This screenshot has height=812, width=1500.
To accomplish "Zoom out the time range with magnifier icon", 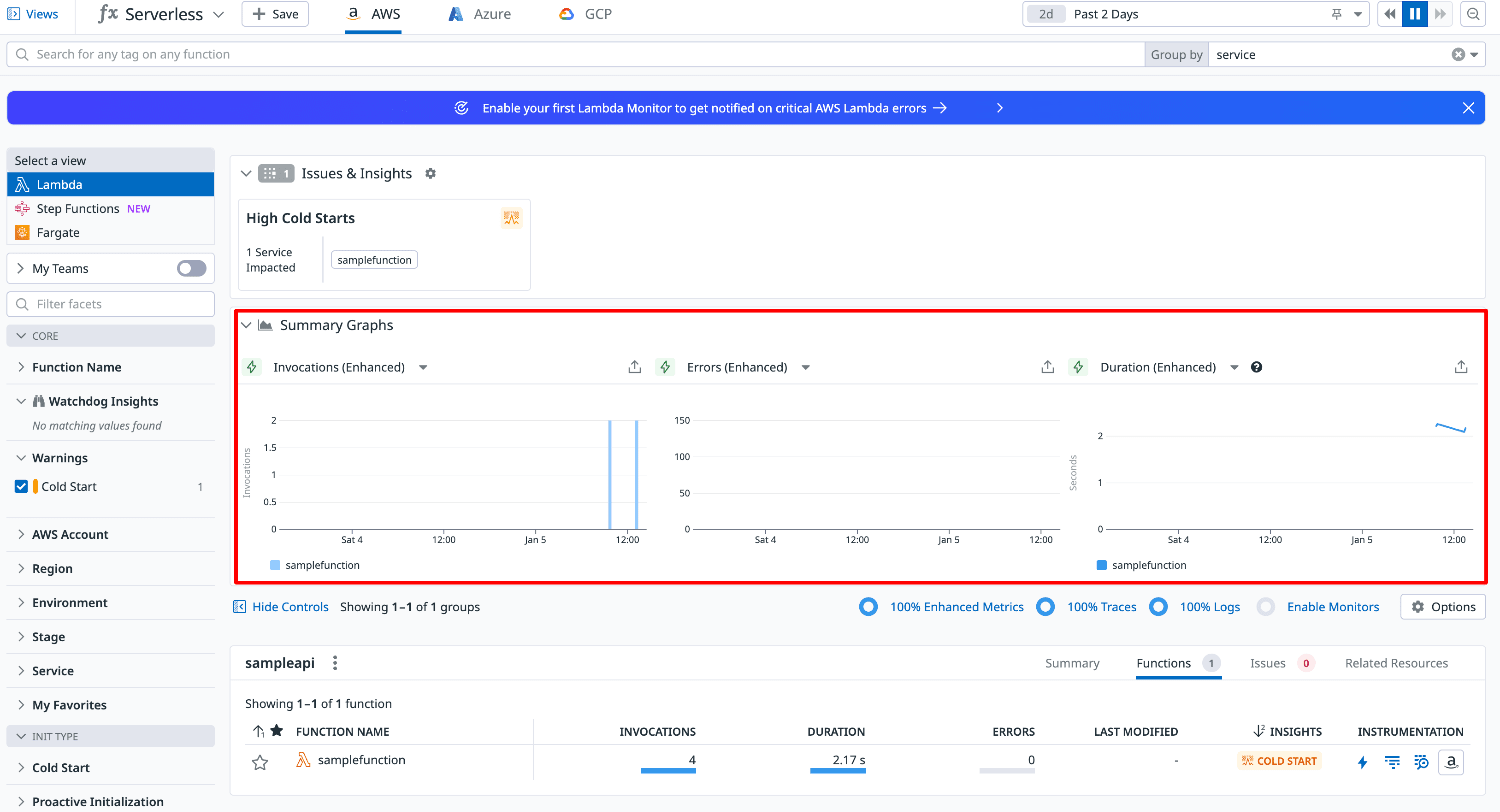I will [x=1473, y=14].
